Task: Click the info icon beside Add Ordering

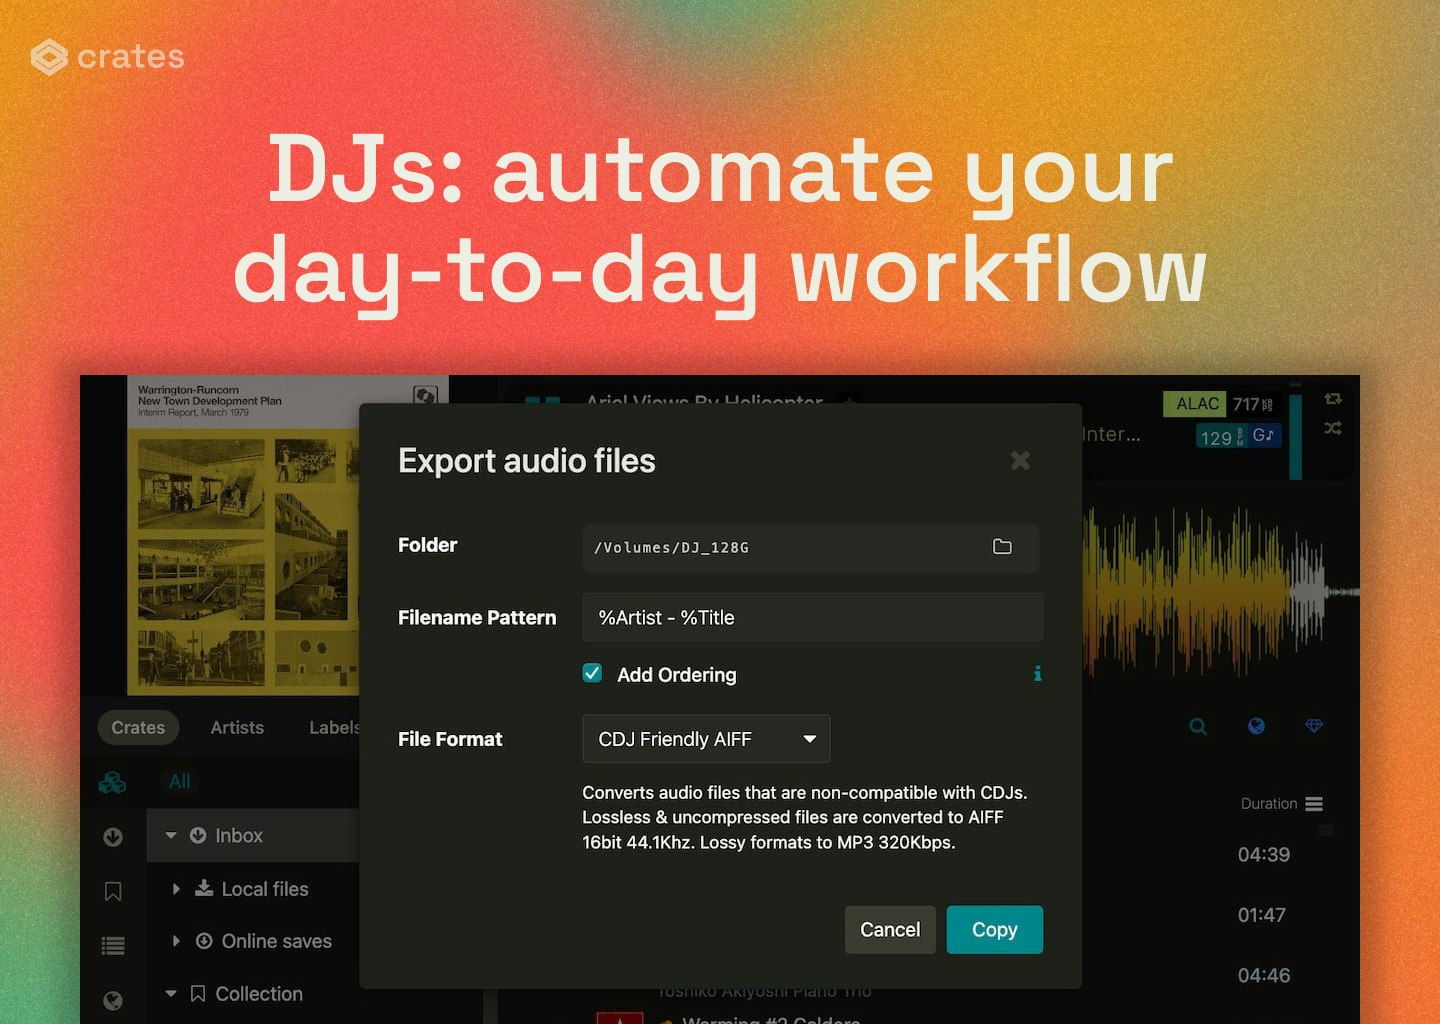Action: (1037, 674)
